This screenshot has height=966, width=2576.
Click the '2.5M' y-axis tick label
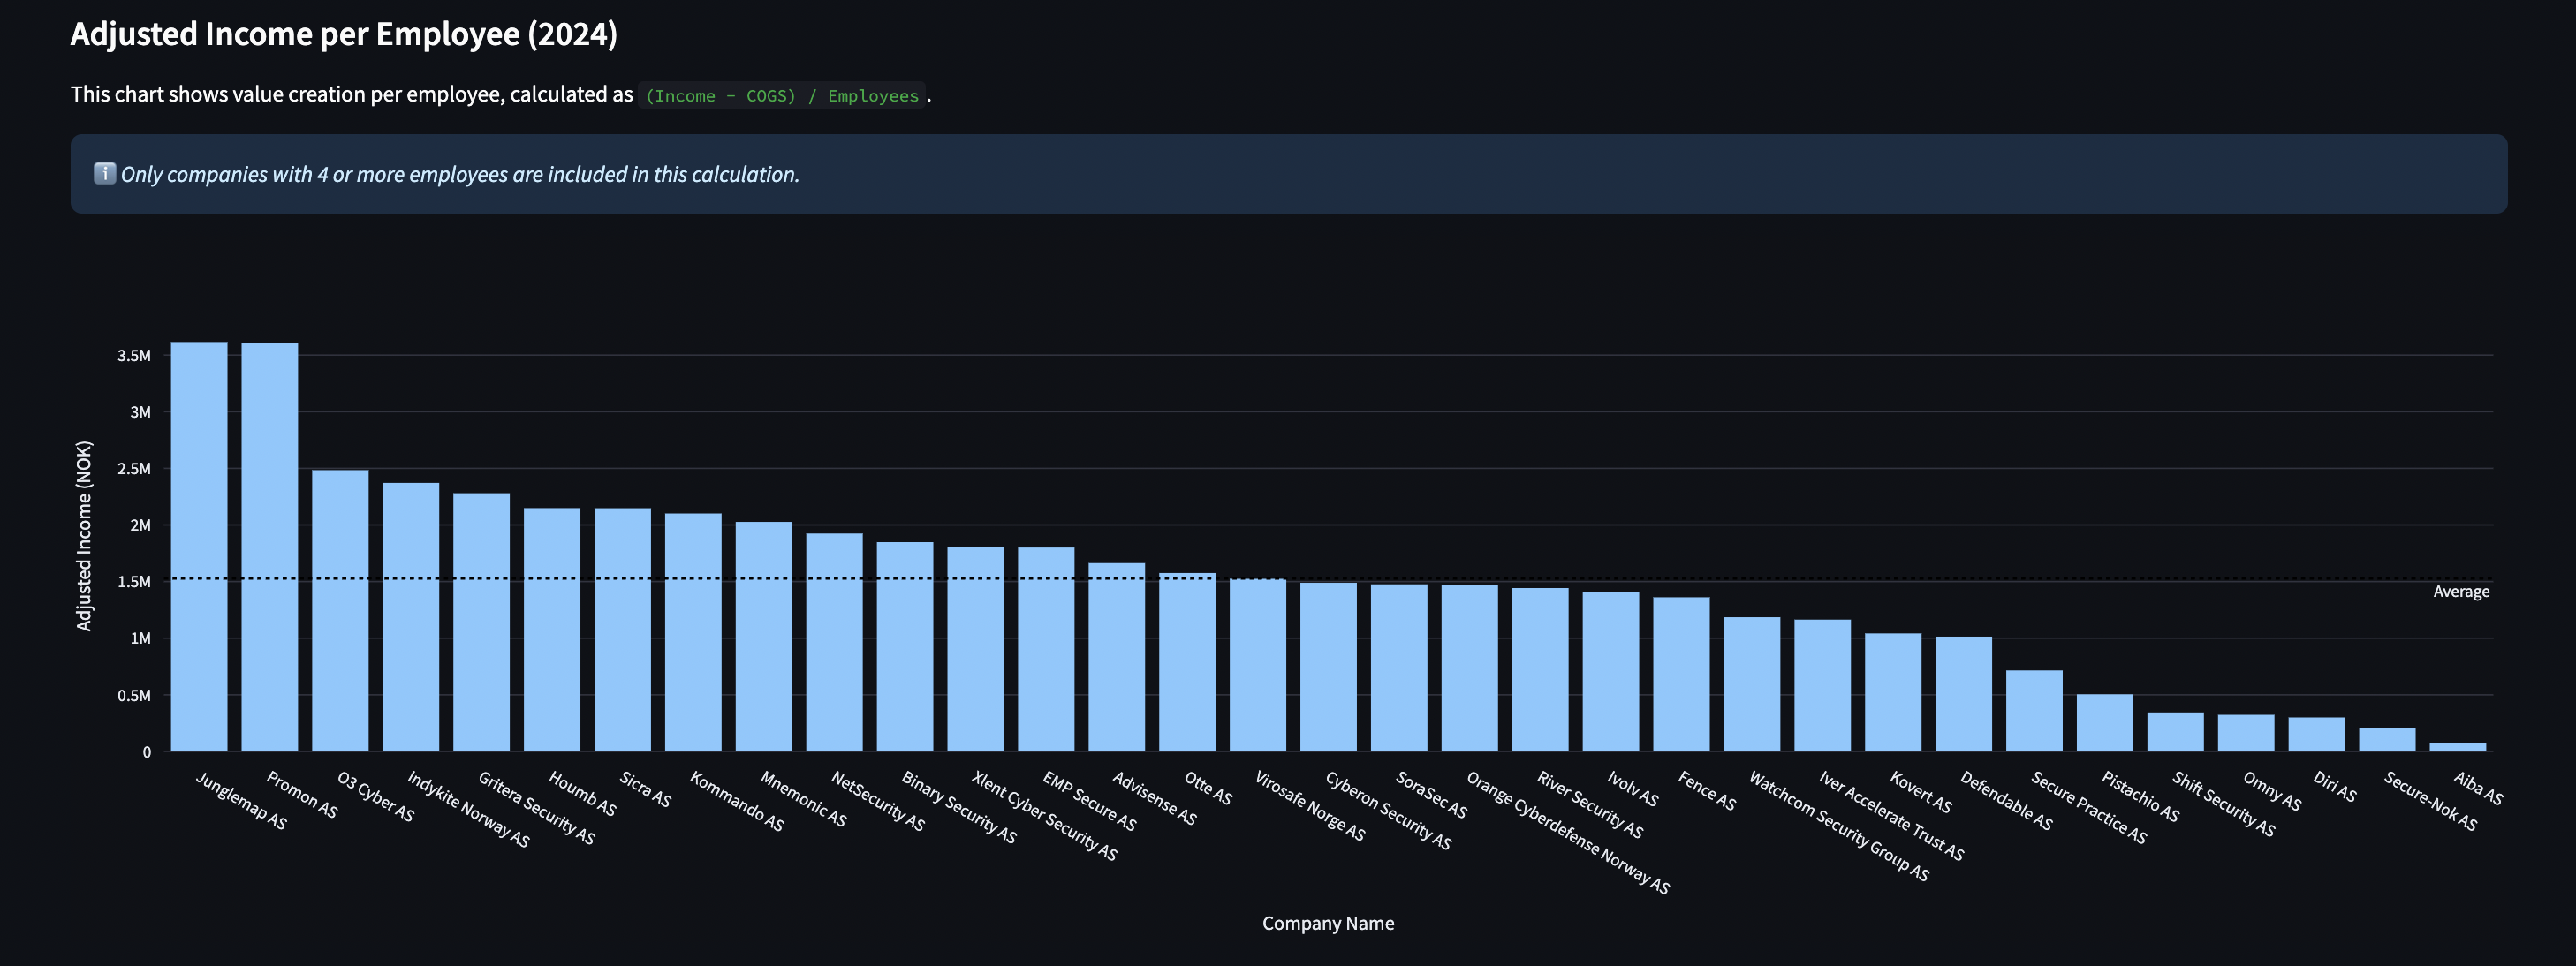pyautogui.click(x=134, y=469)
